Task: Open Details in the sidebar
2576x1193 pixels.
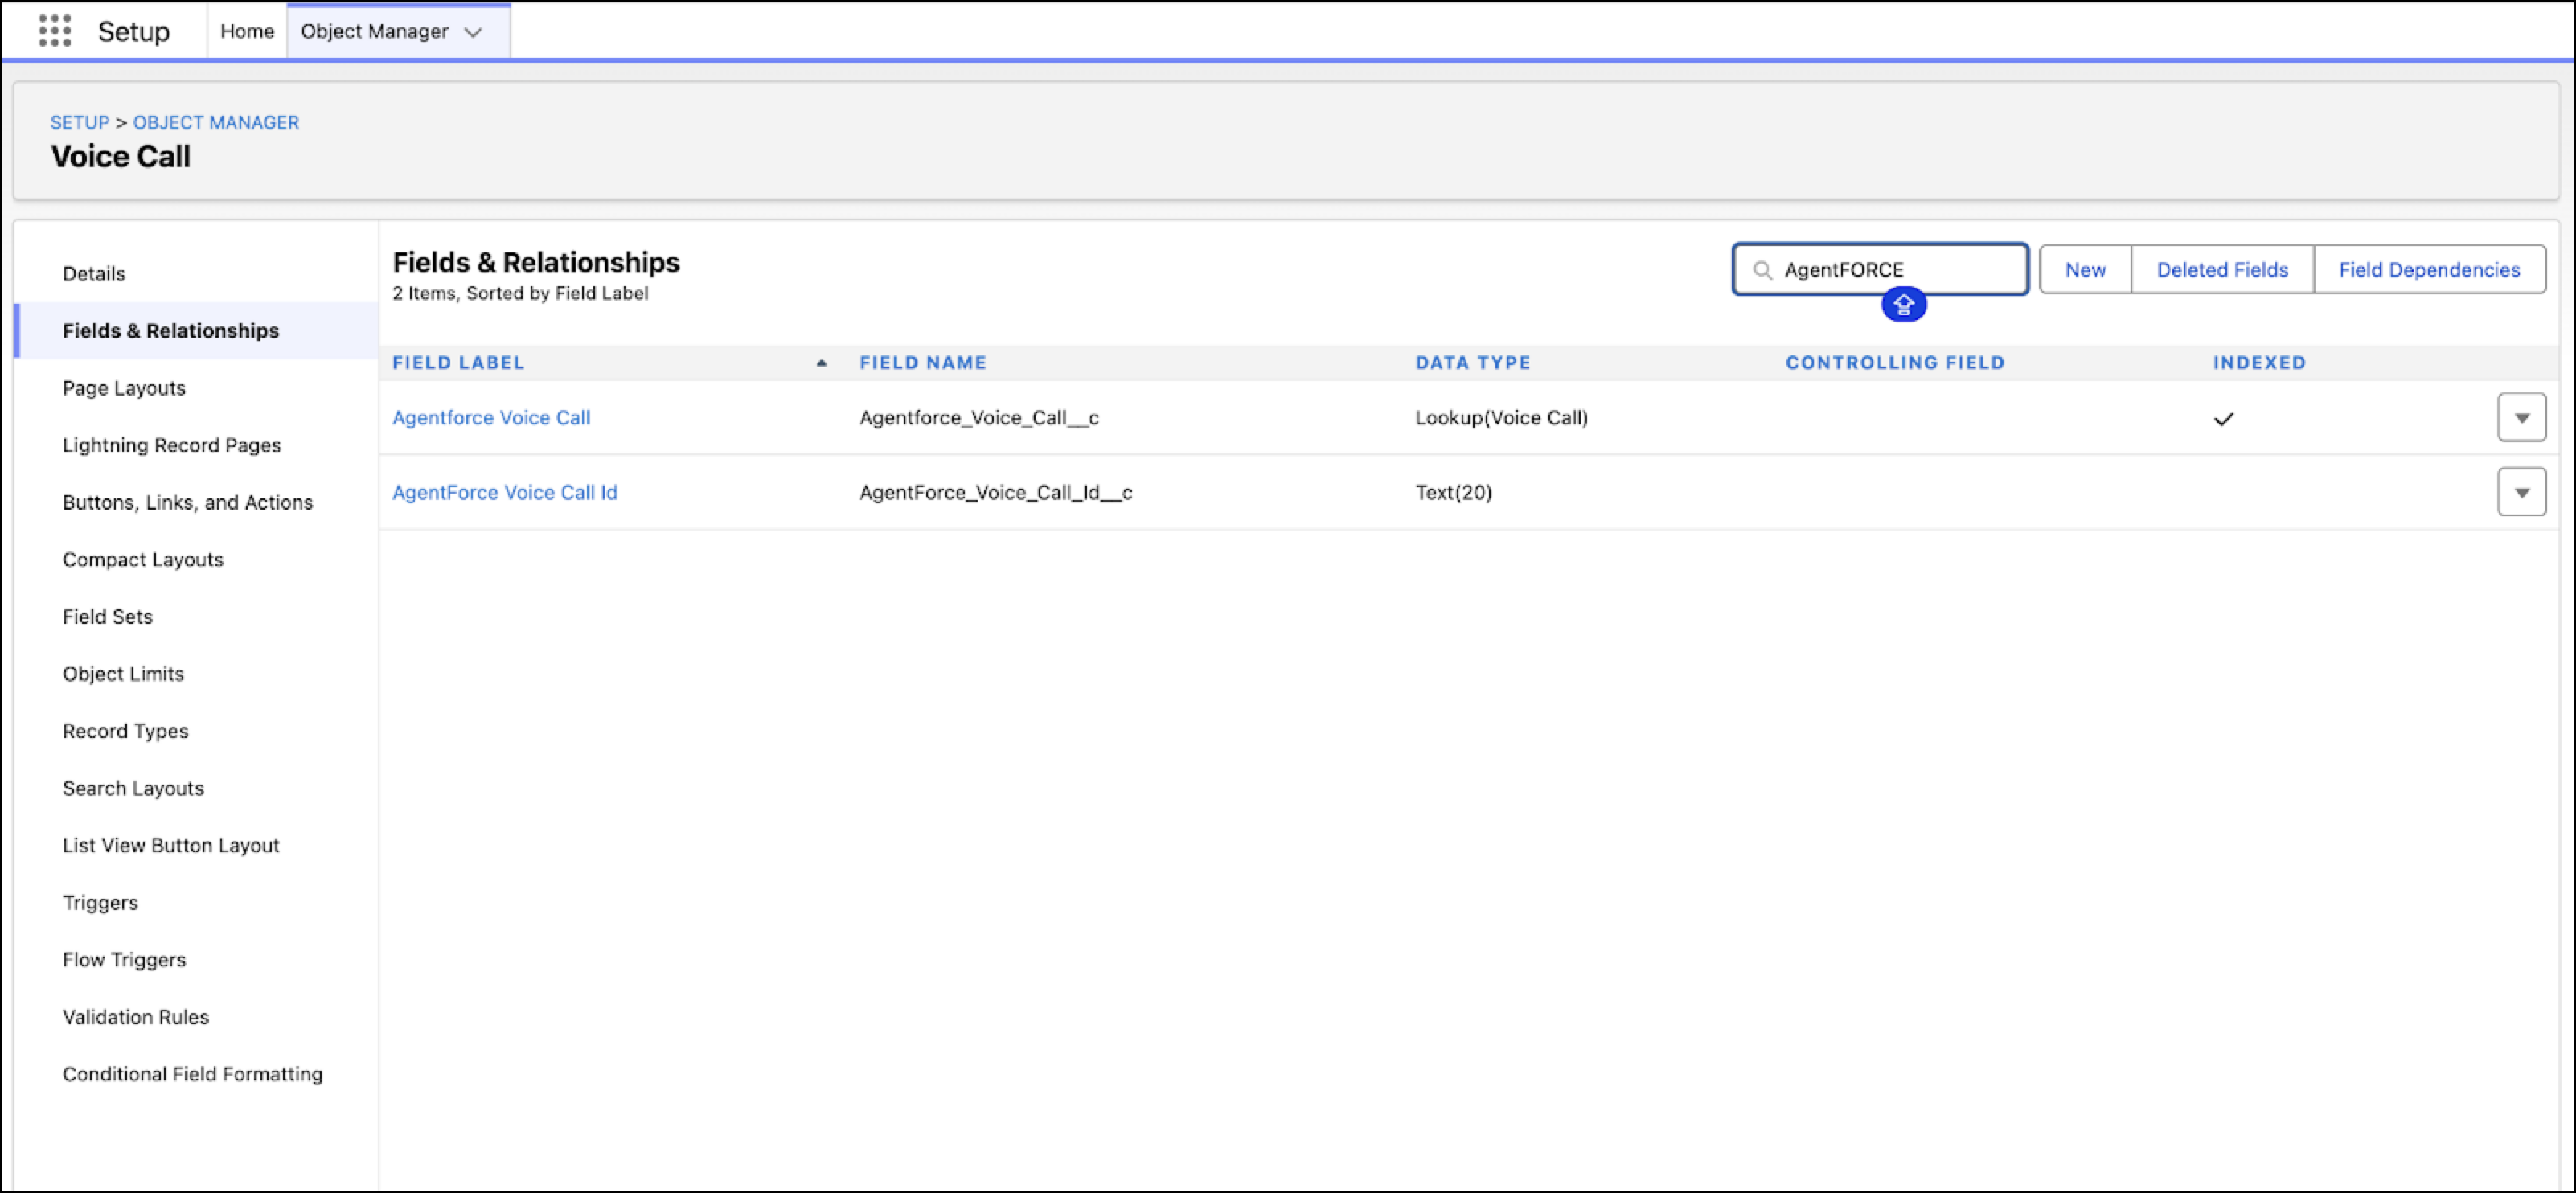Action: [94, 274]
